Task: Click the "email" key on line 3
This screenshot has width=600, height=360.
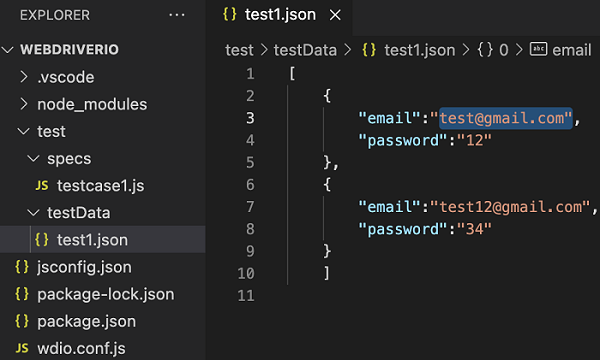Action: point(390,118)
